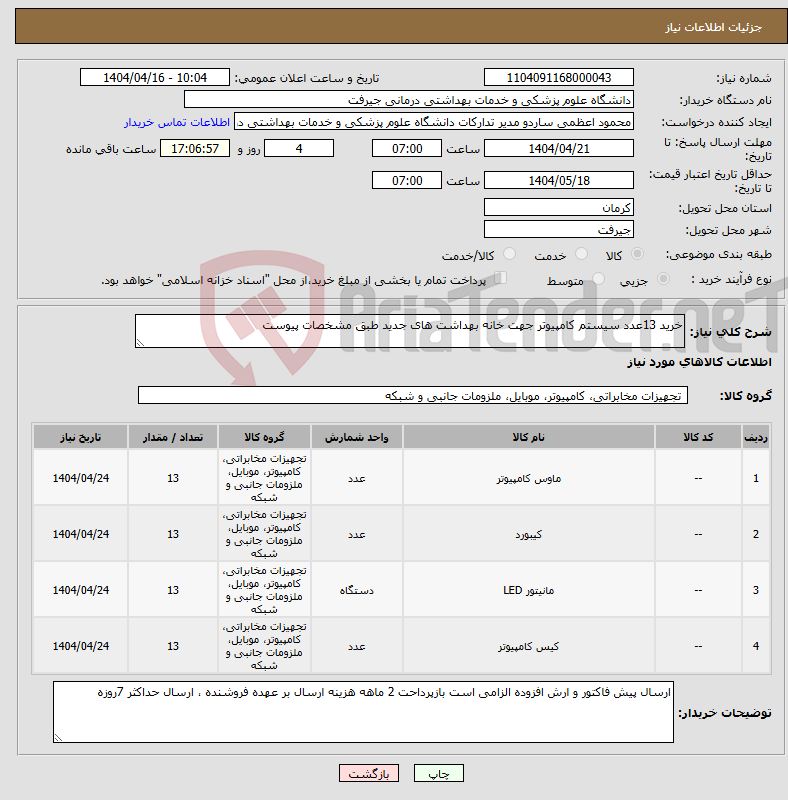Toggle Islamic treasury payment checkbox

pyautogui.click(x=501, y=278)
